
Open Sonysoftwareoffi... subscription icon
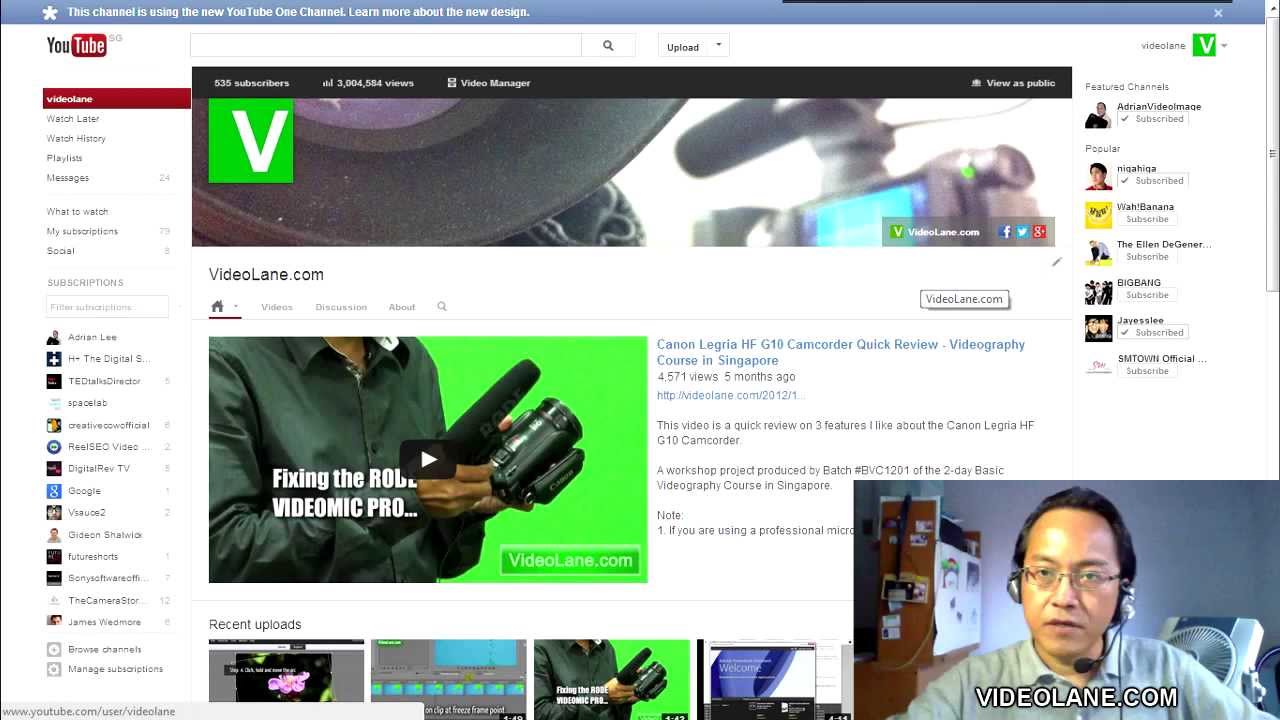click(x=54, y=578)
